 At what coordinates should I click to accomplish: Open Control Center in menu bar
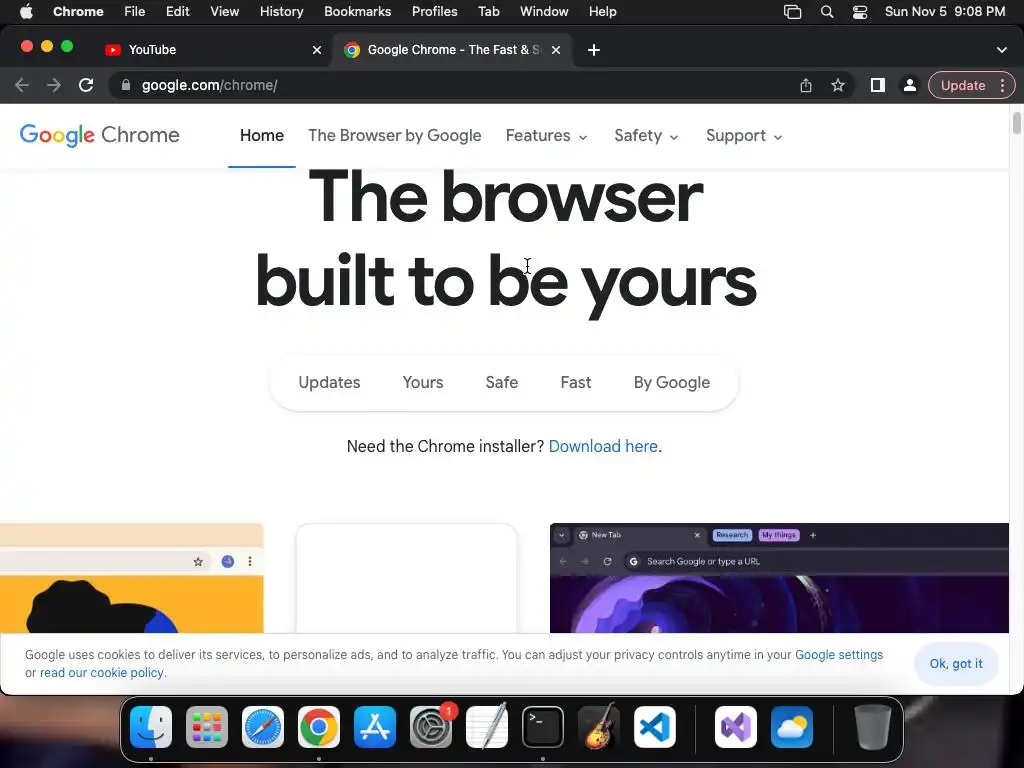coord(860,12)
